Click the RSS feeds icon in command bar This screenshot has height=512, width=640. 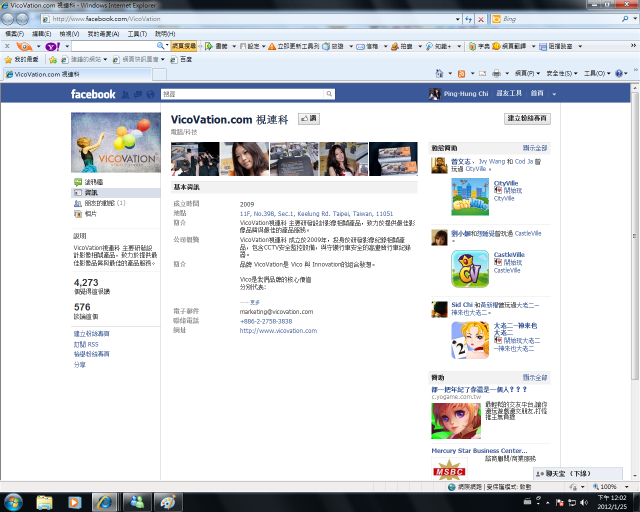pyautogui.click(x=462, y=73)
